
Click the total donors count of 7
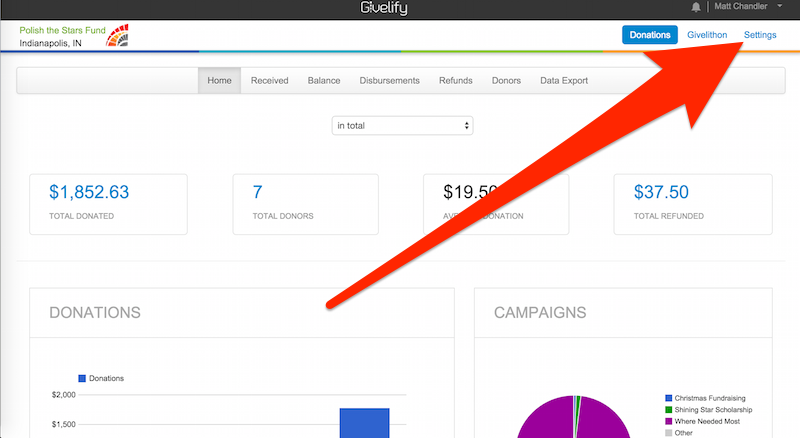coord(258,192)
